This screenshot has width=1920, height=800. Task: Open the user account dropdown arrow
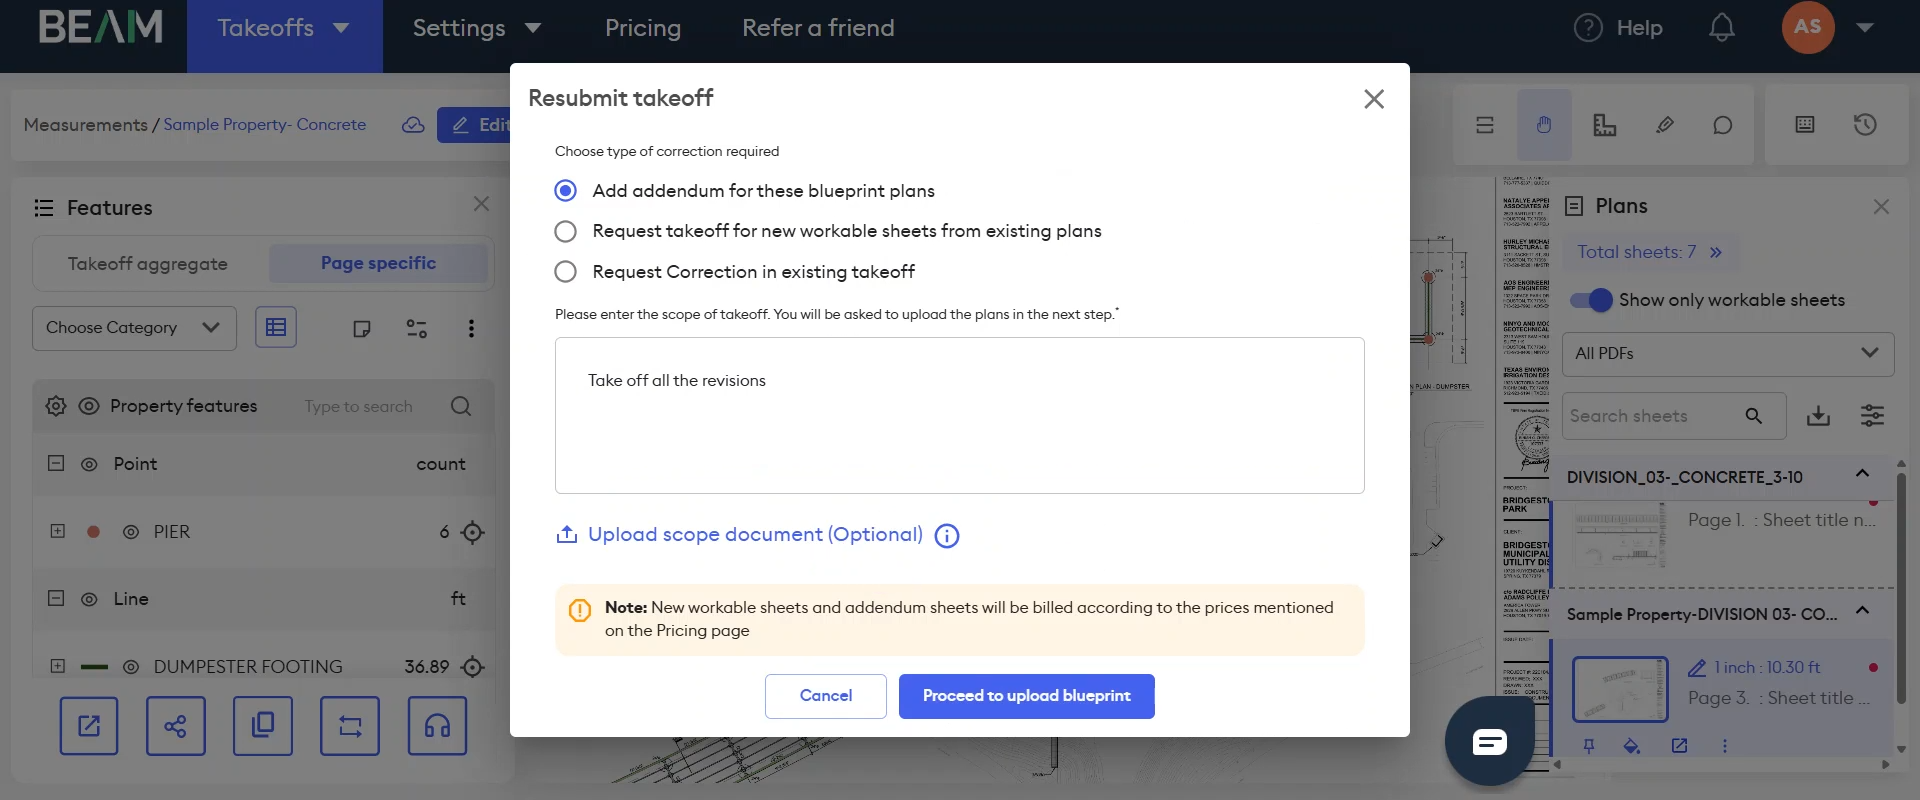click(x=1865, y=28)
